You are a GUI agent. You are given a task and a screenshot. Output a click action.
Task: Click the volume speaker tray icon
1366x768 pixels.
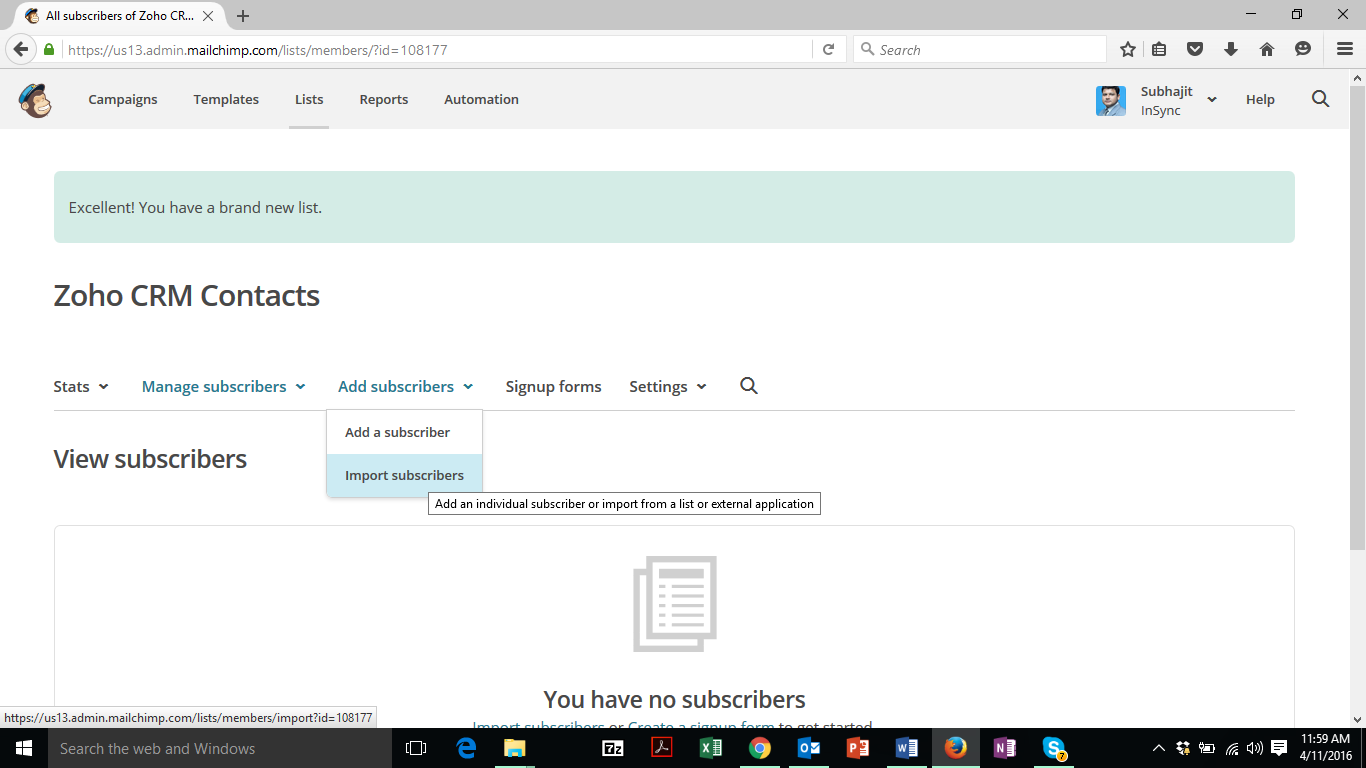[x=1255, y=748]
